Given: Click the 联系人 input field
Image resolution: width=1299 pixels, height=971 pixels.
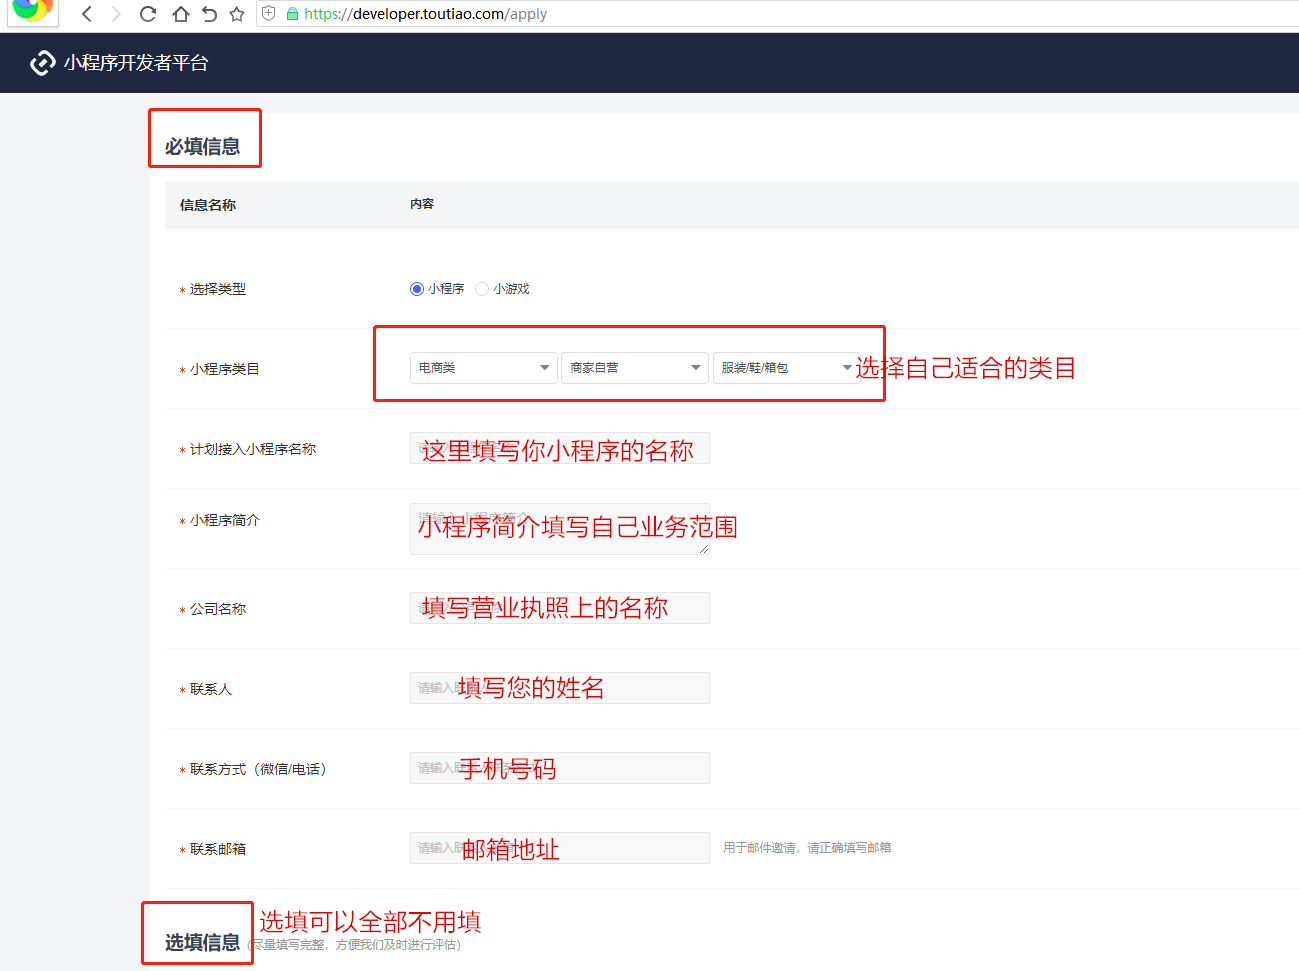Looking at the screenshot, I should click(560, 688).
